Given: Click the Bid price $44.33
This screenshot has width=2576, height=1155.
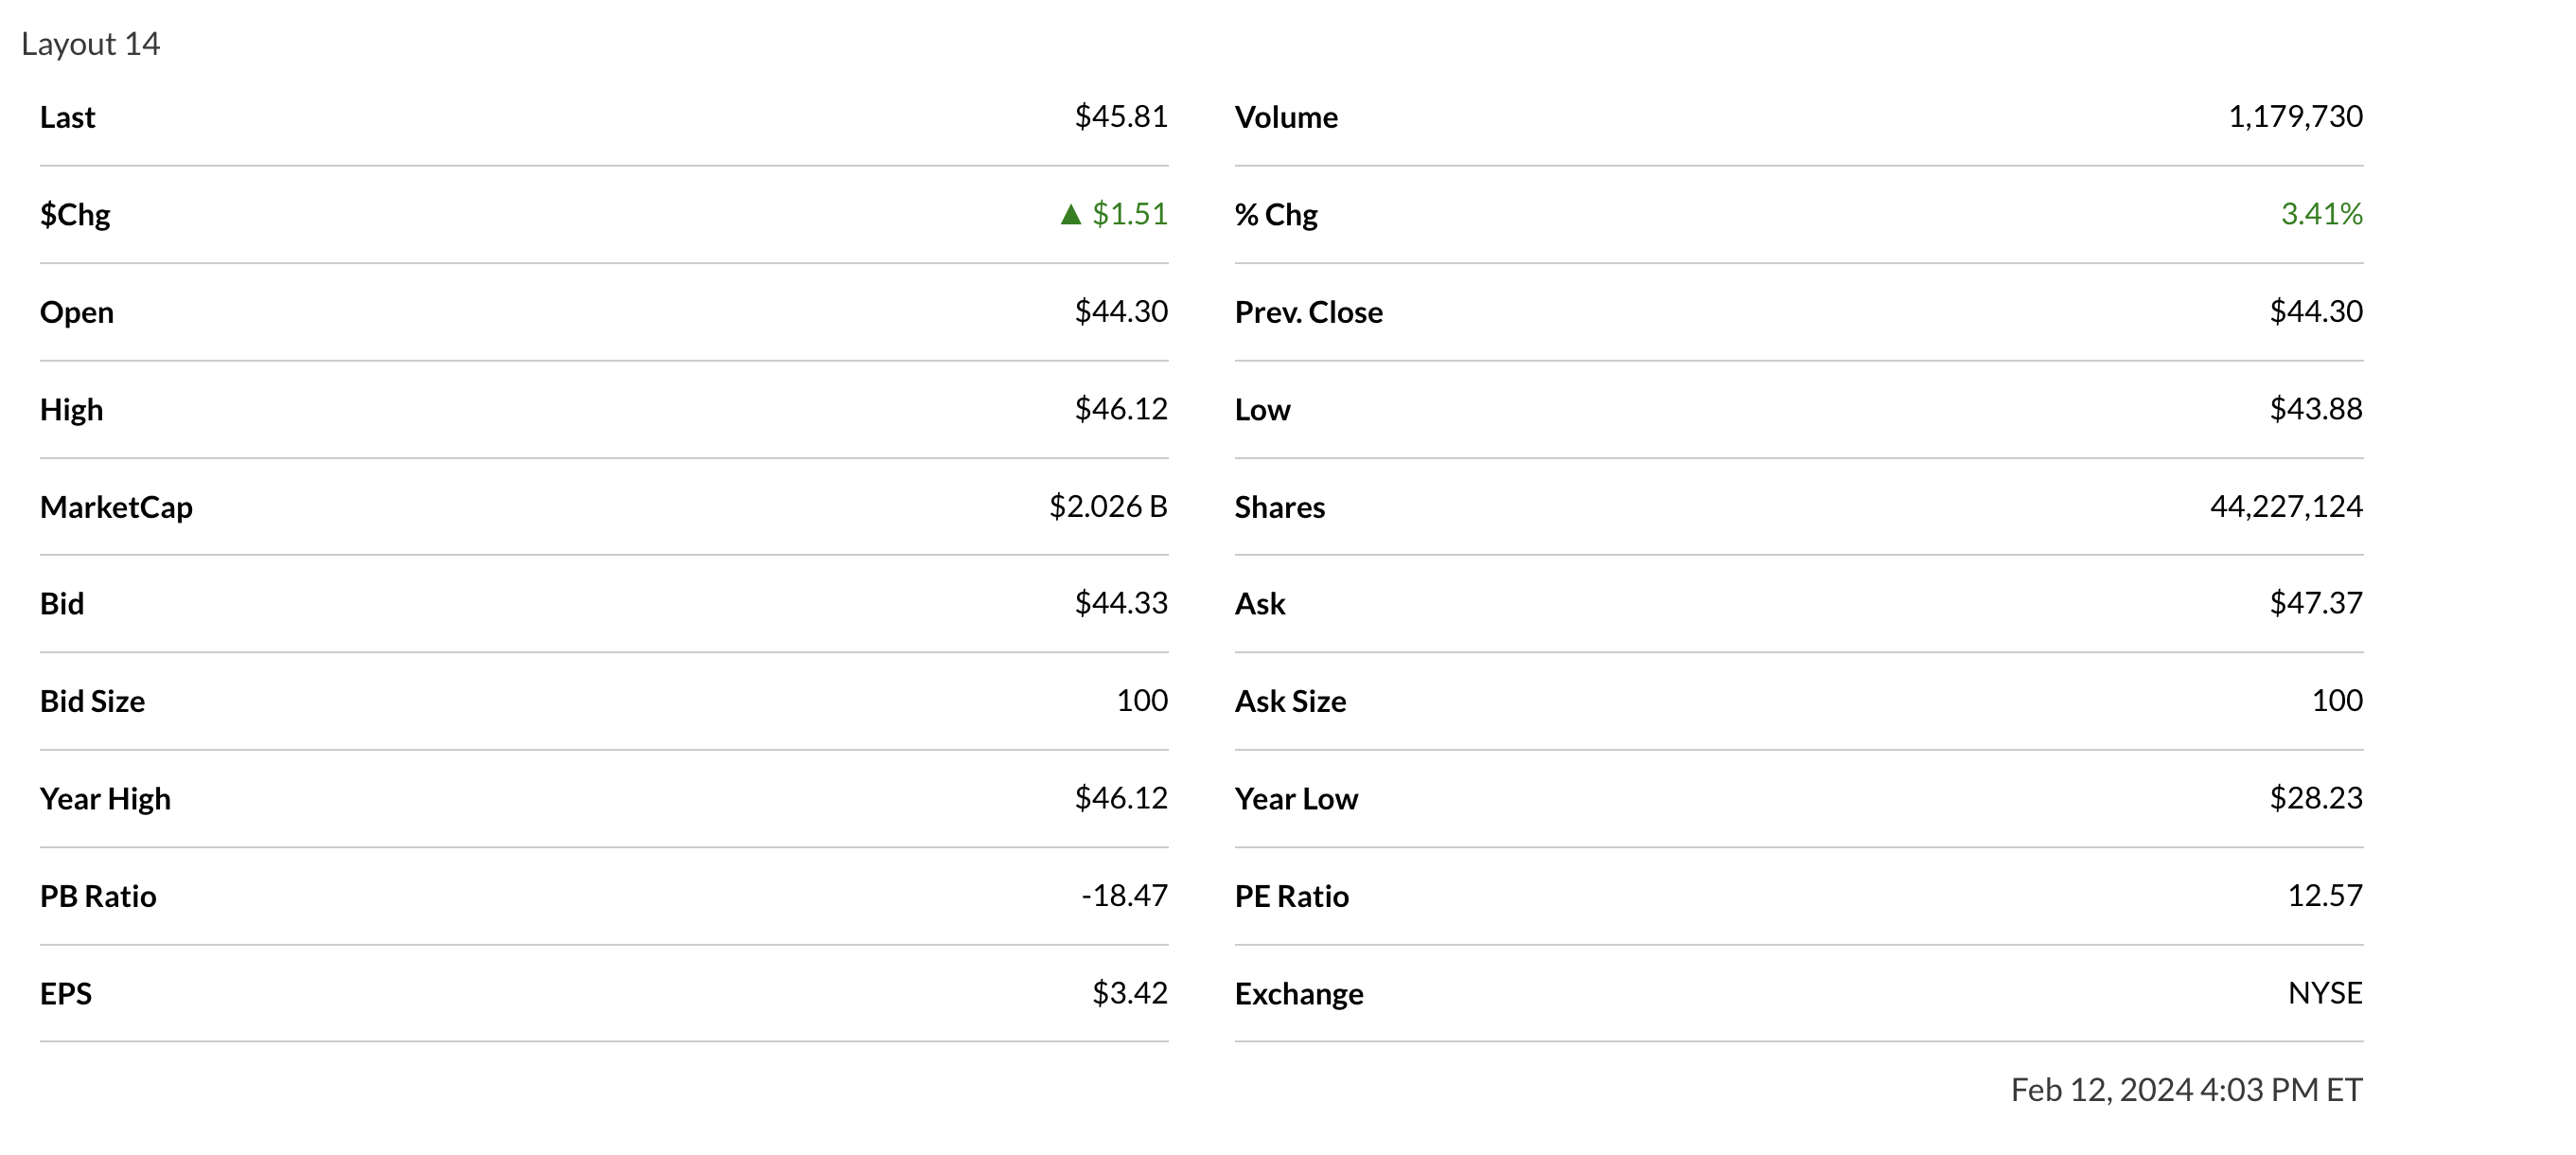Looking at the screenshot, I should tap(1120, 603).
